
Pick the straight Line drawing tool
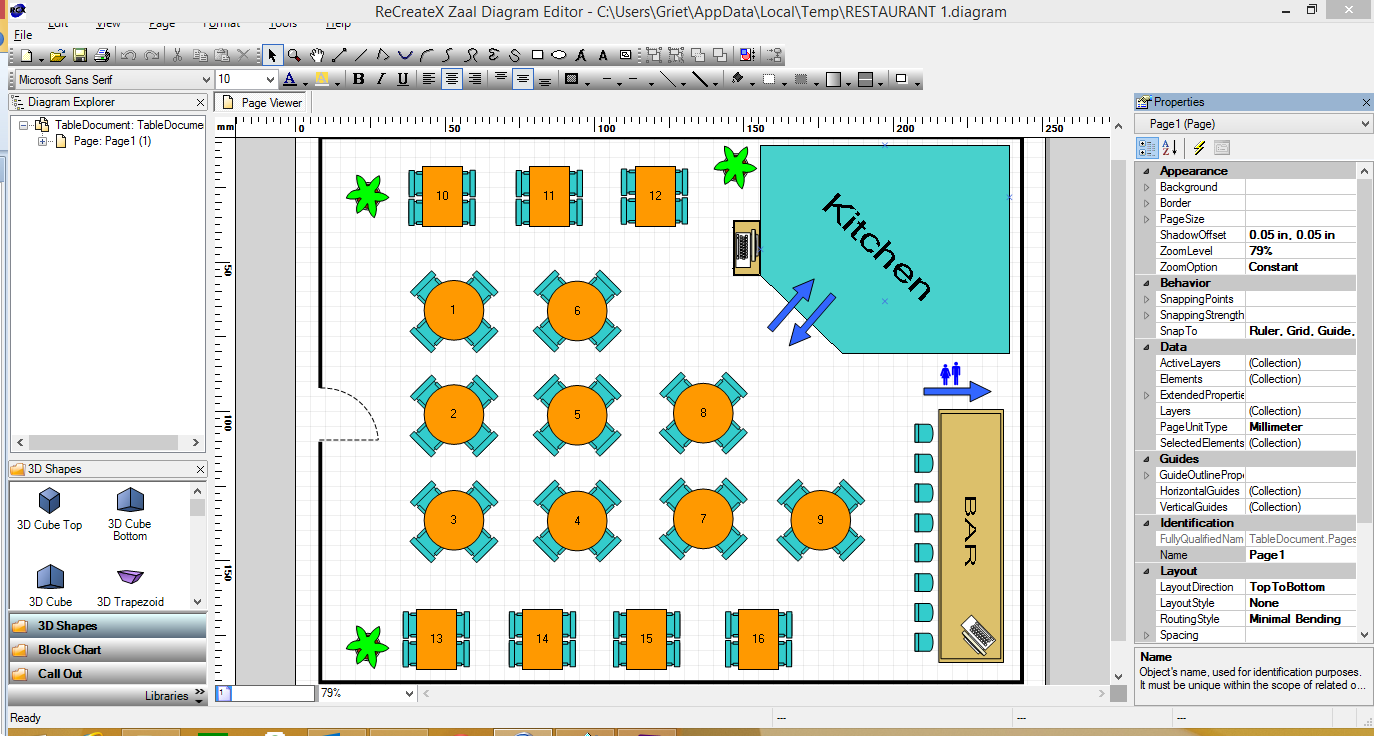[x=361, y=55]
